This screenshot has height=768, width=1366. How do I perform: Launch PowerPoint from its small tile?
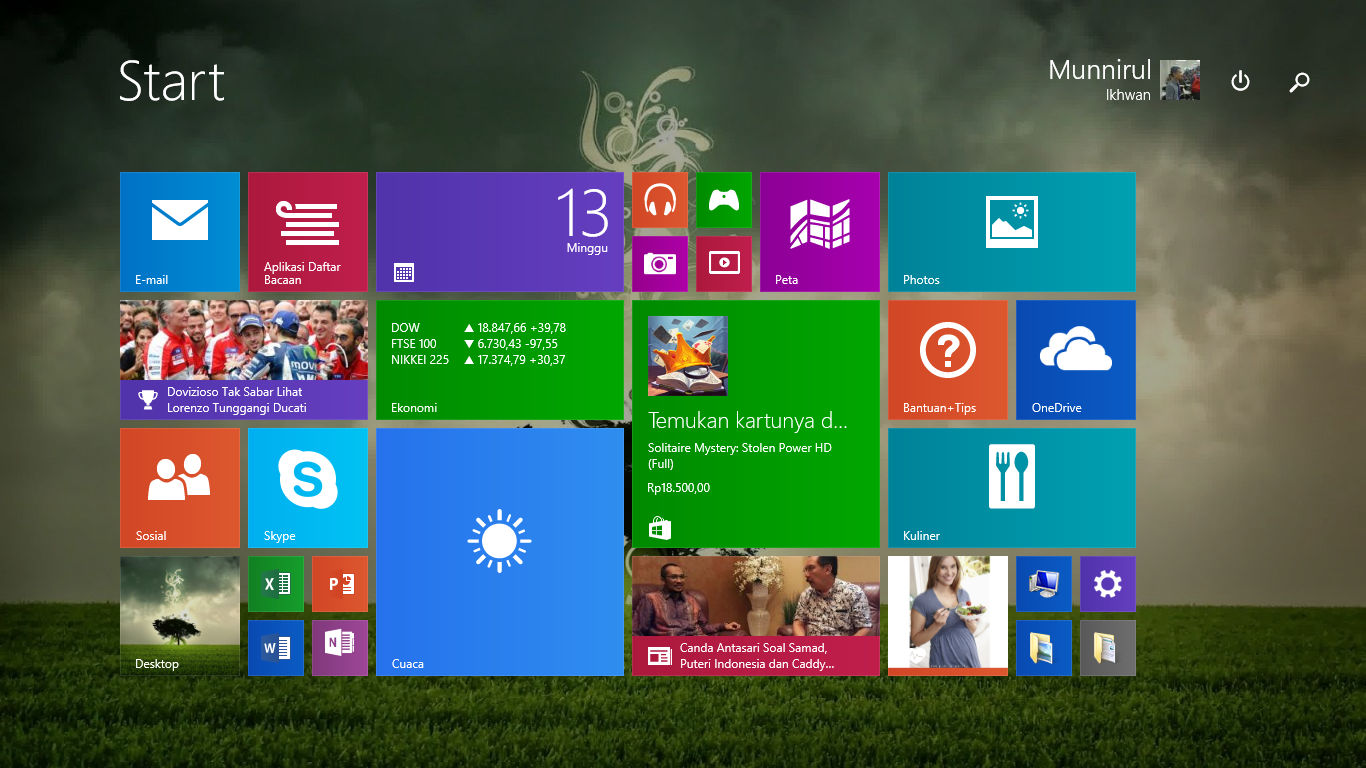[340, 584]
